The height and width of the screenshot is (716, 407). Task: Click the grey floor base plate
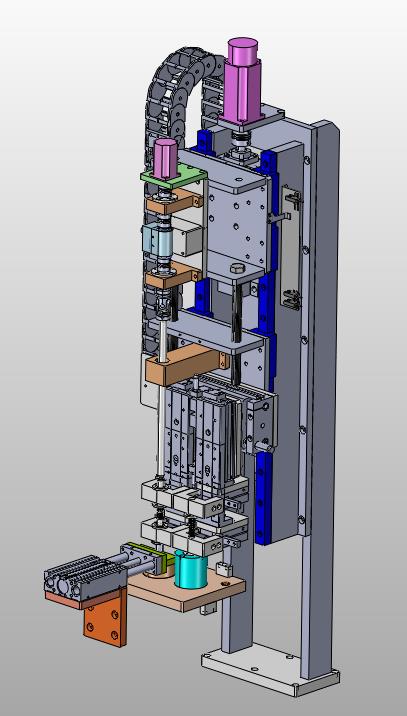270,668
